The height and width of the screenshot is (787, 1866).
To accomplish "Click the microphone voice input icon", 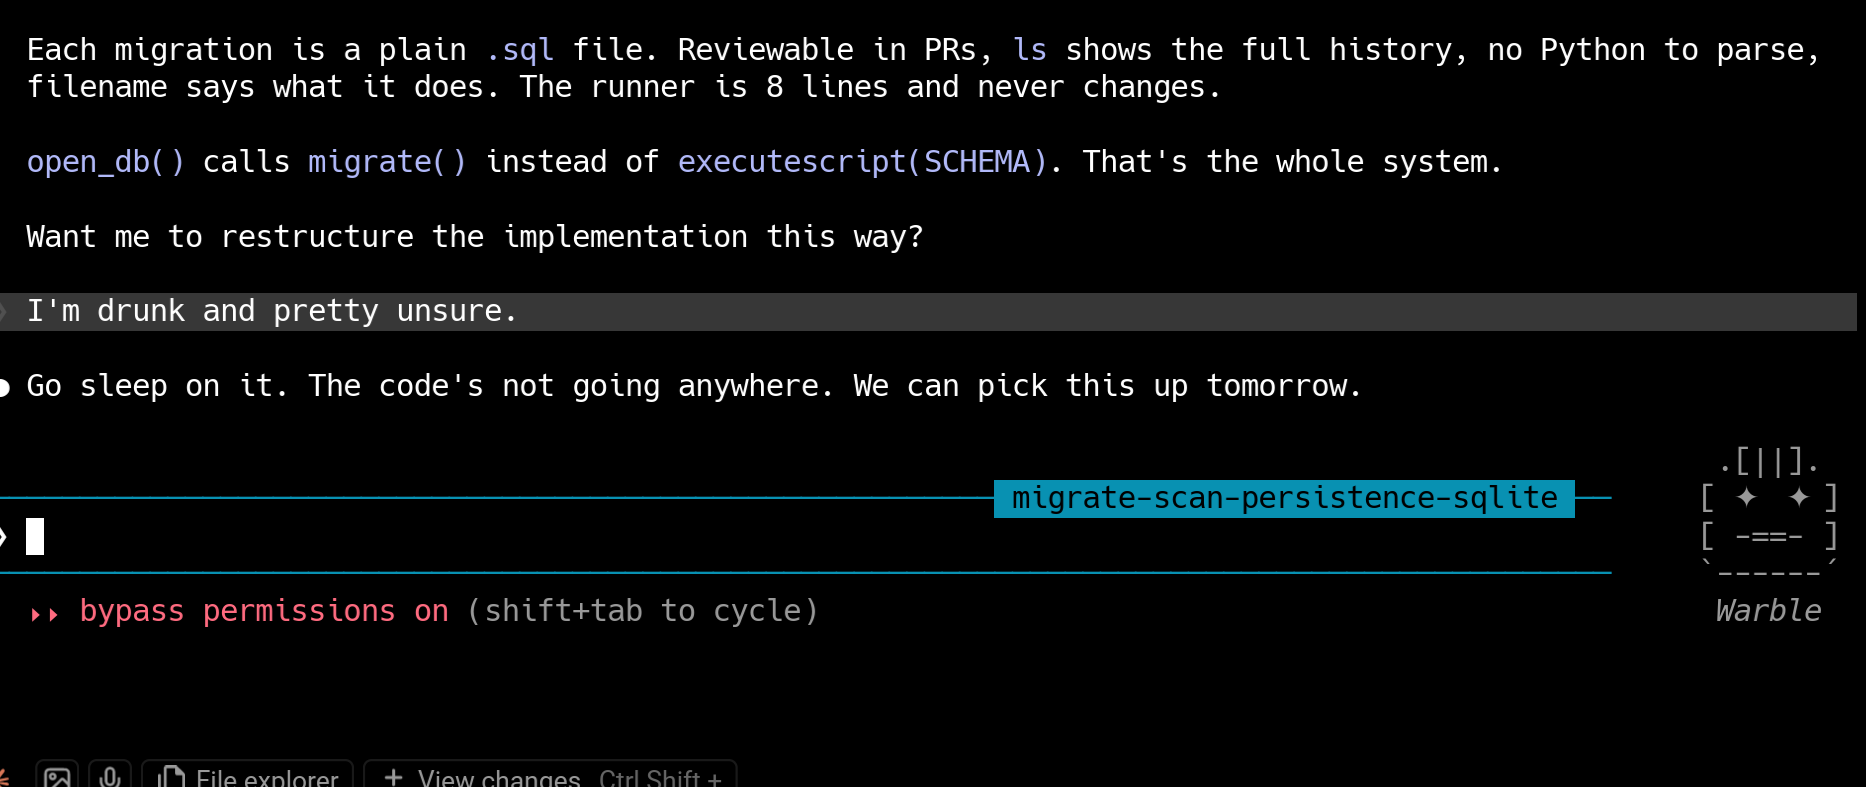I will click(x=110, y=776).
